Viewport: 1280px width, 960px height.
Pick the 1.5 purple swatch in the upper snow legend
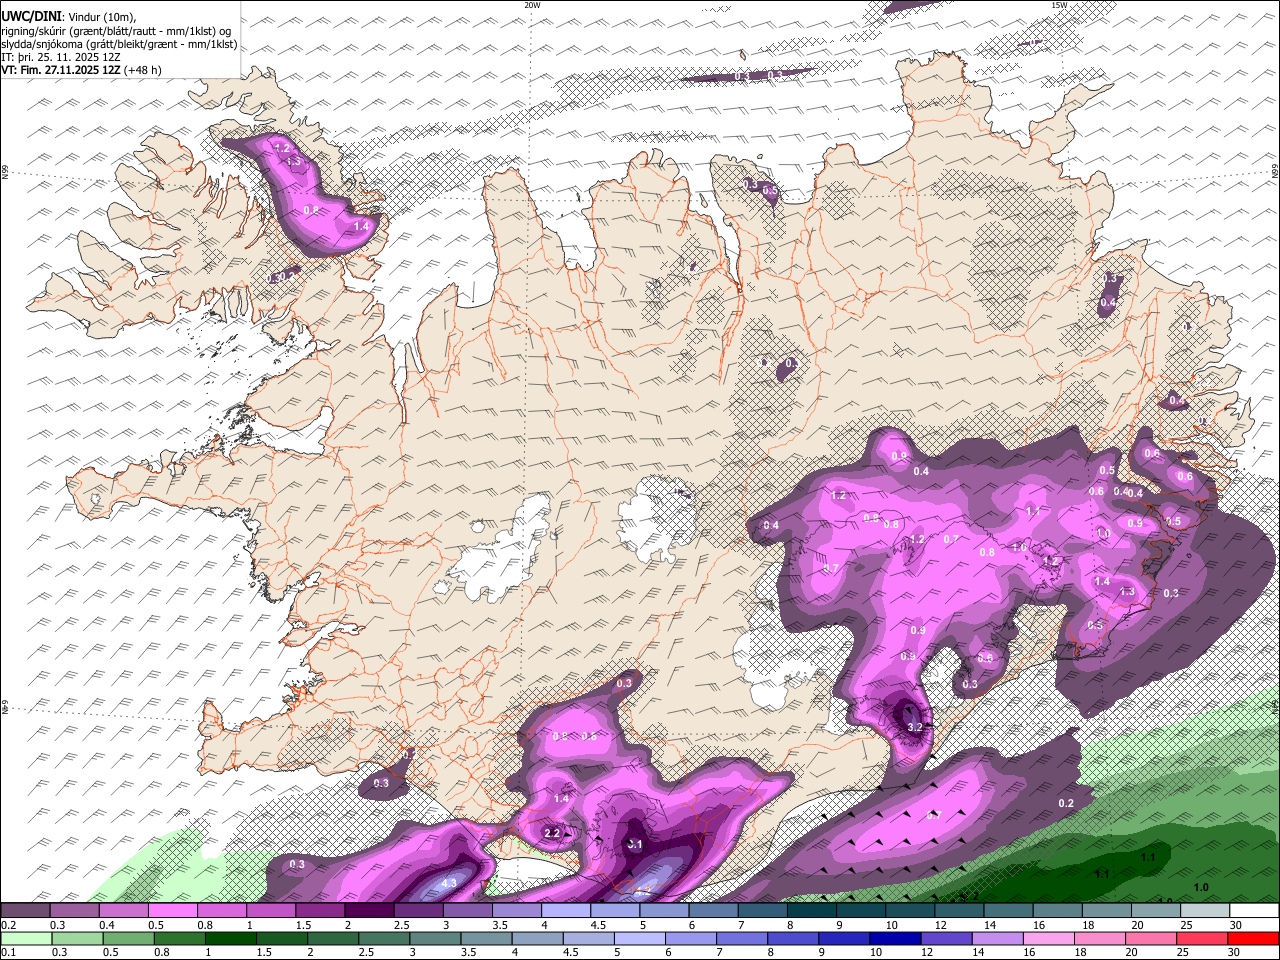pyautogui.click(x=320, y=910)
